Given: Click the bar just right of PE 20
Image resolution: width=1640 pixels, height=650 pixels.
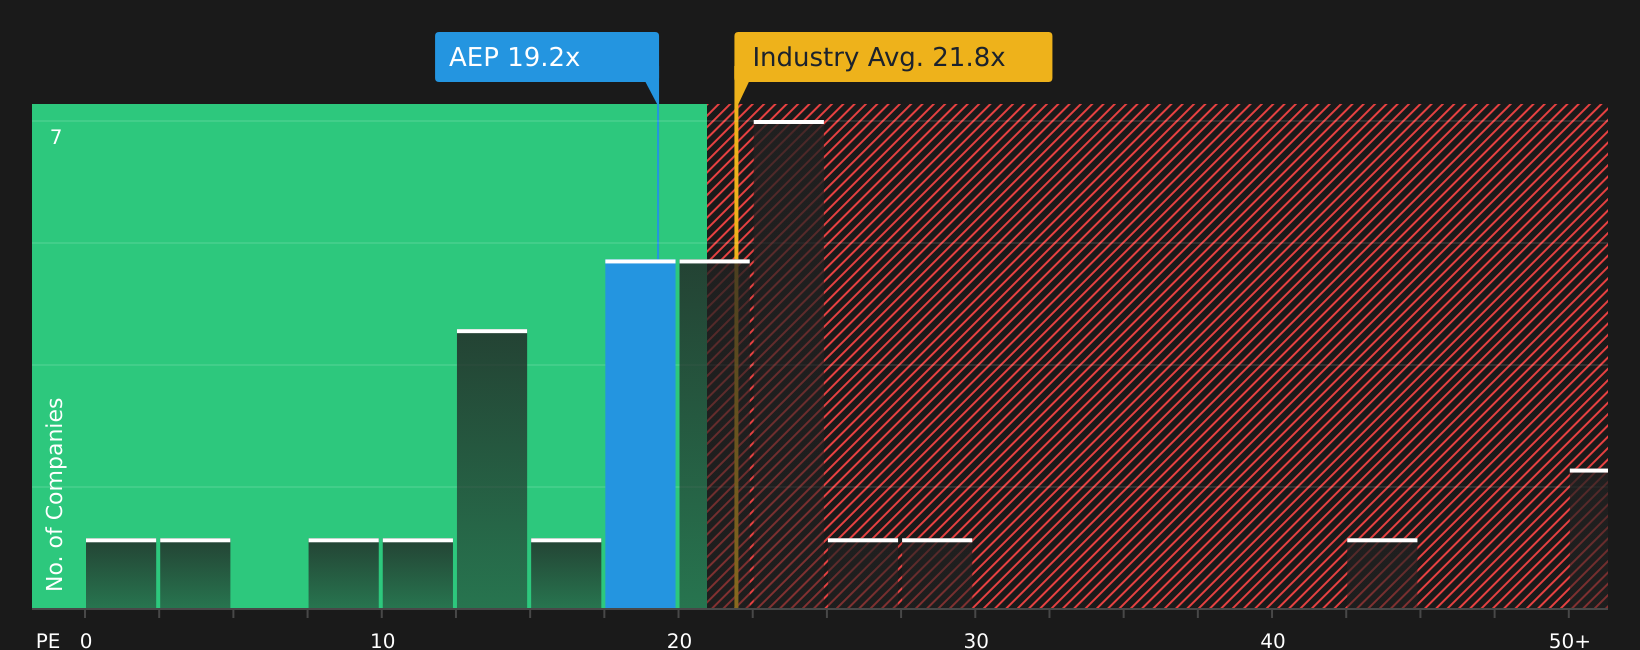Looking at the screenshot, I should (714, 434).
